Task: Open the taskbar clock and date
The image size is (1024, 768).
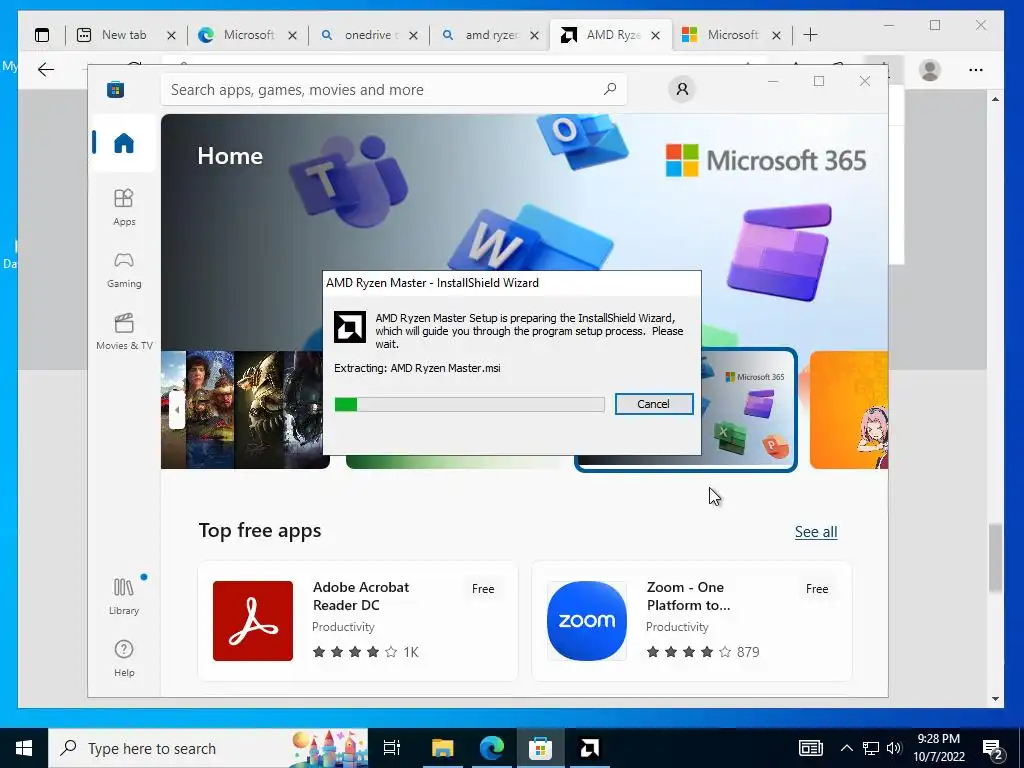Action: click(x=938, y=748)
